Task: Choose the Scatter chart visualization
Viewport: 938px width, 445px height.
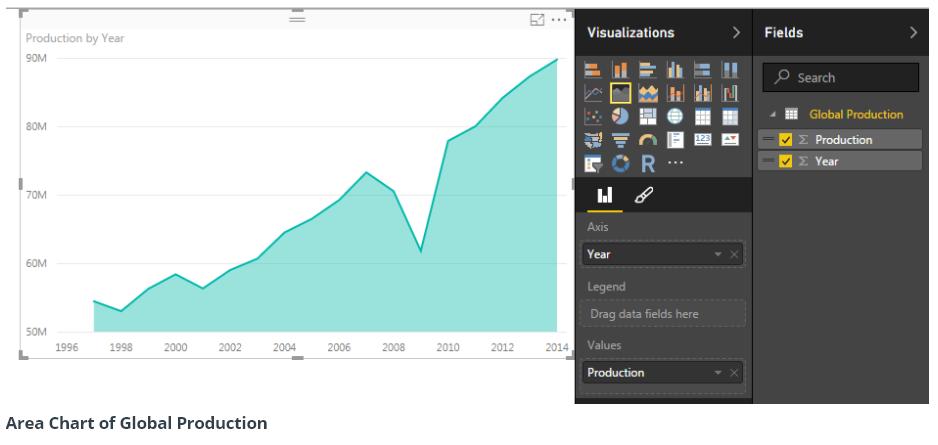Action: pyautogui.click(x=592, y=117)
